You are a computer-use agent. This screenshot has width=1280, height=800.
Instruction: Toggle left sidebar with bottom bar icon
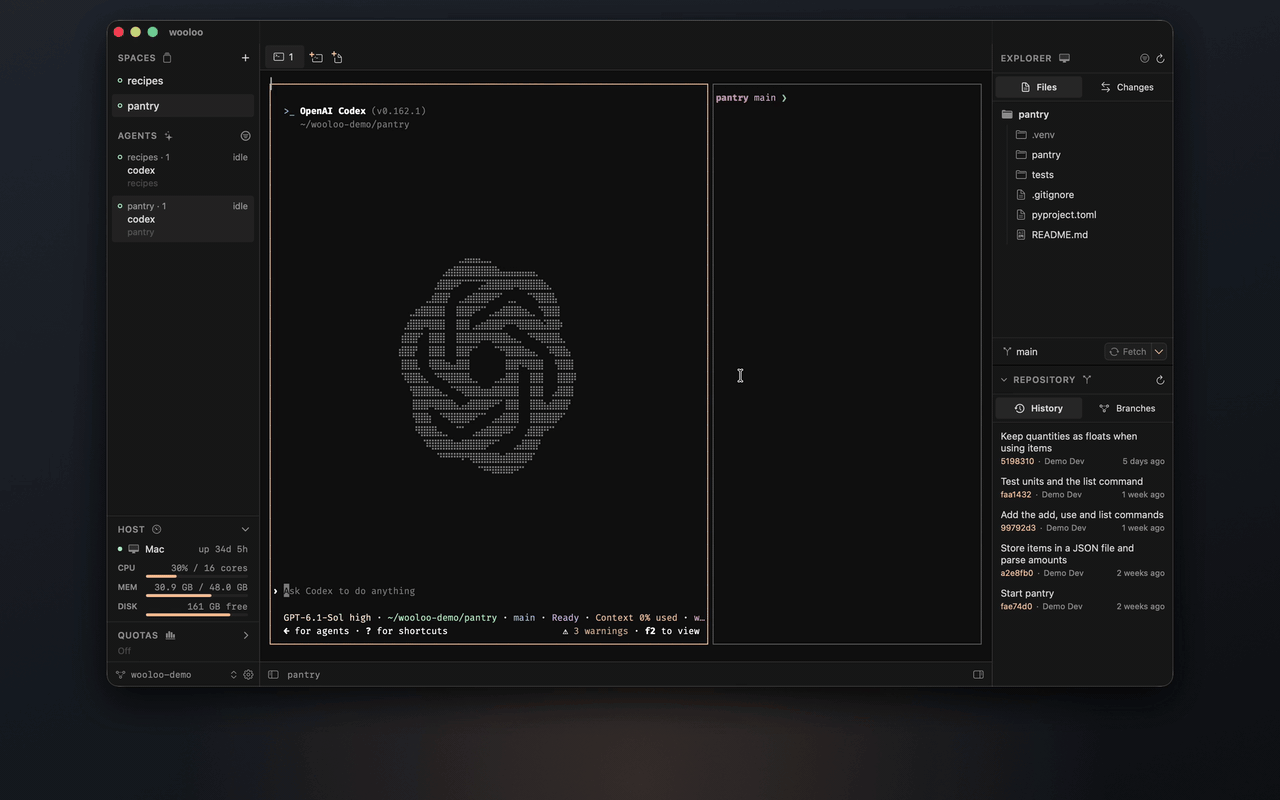click(x=273, y=675)
